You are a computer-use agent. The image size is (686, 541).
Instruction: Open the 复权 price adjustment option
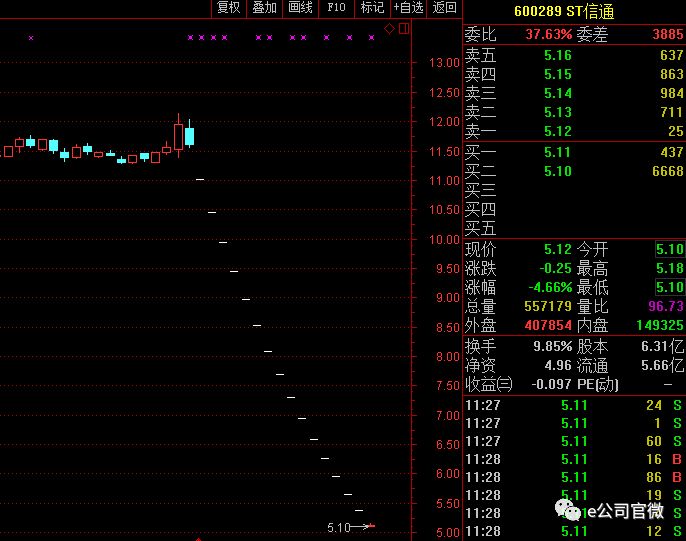tap(228, 8)
